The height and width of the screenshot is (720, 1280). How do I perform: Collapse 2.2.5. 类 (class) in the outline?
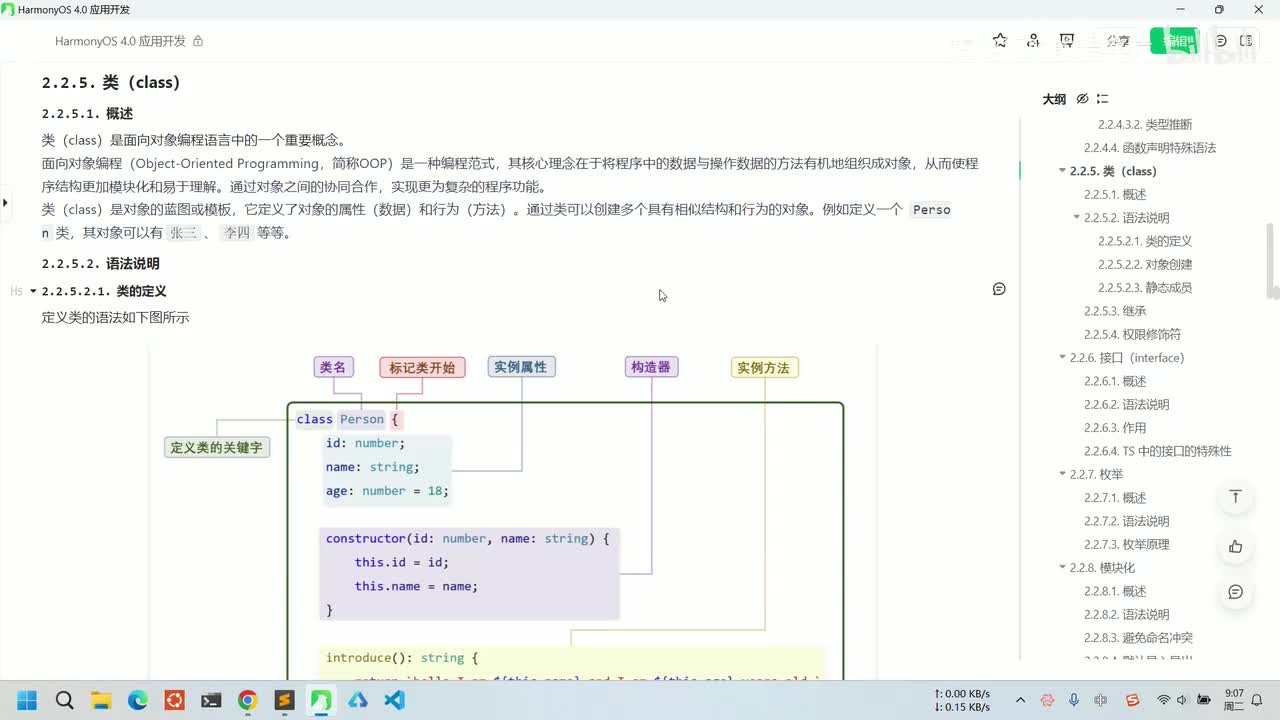click(1062, 171)
